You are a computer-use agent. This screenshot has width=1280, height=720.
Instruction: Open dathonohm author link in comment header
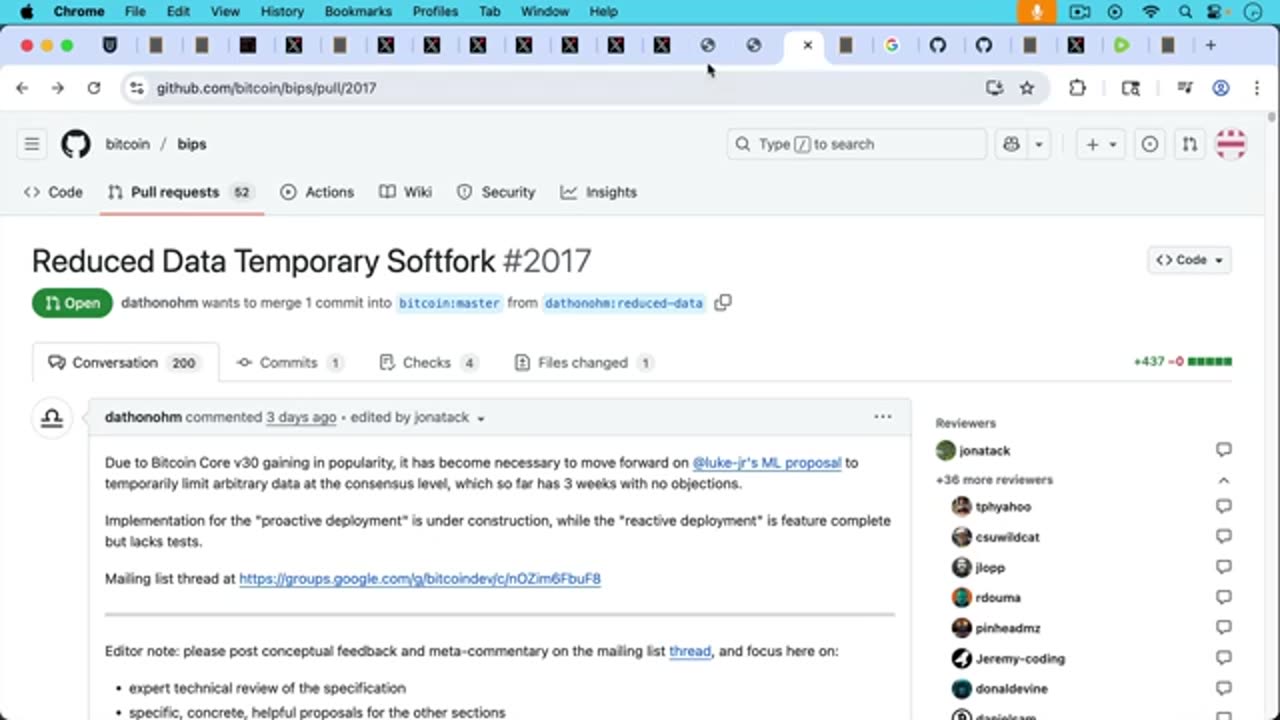tap(143, 417)
